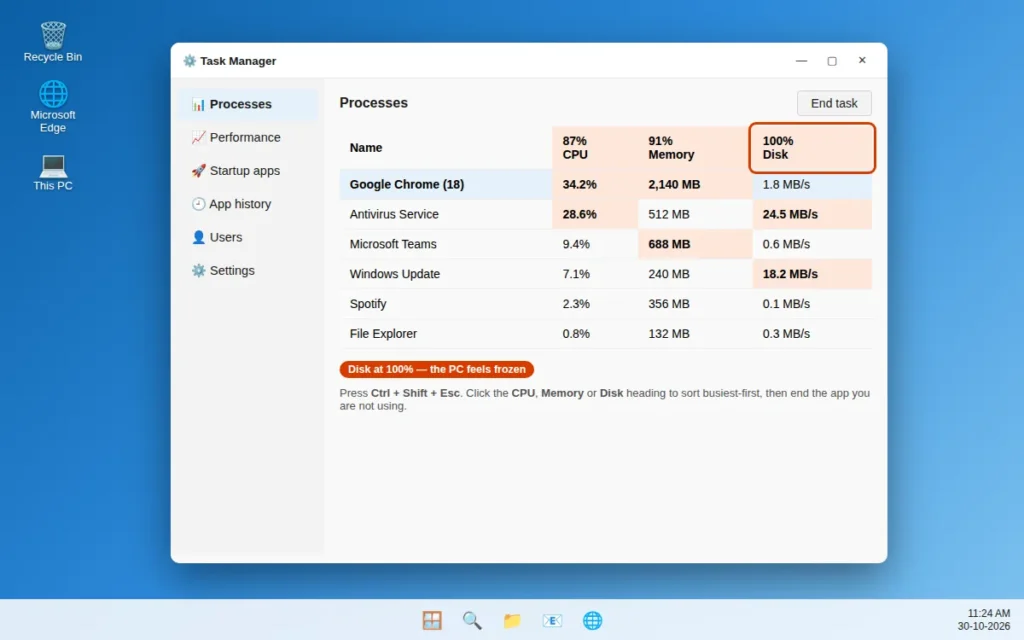This screenshot has height=640, width=1024.
Task: Open the This PC desktop icon
Action: (x=53, y=172)
